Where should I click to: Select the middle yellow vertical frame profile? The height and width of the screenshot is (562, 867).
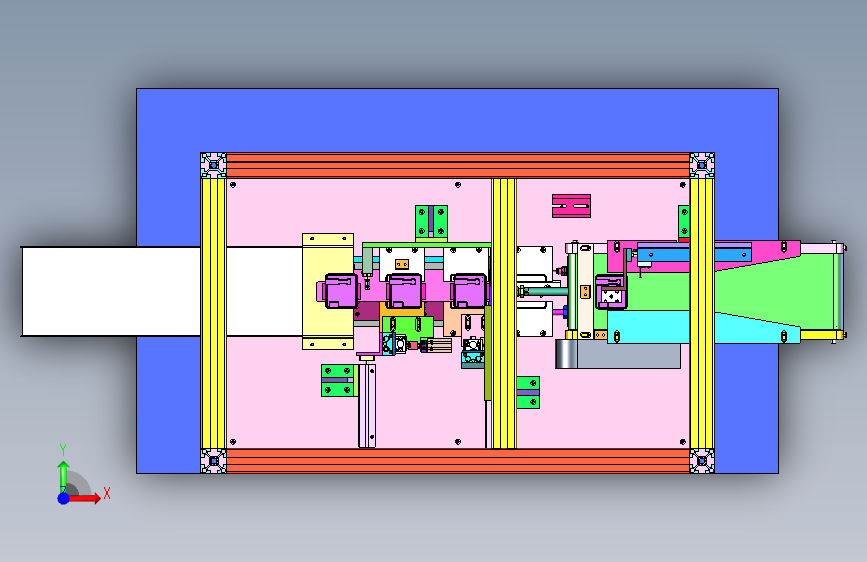pos(504,313)
